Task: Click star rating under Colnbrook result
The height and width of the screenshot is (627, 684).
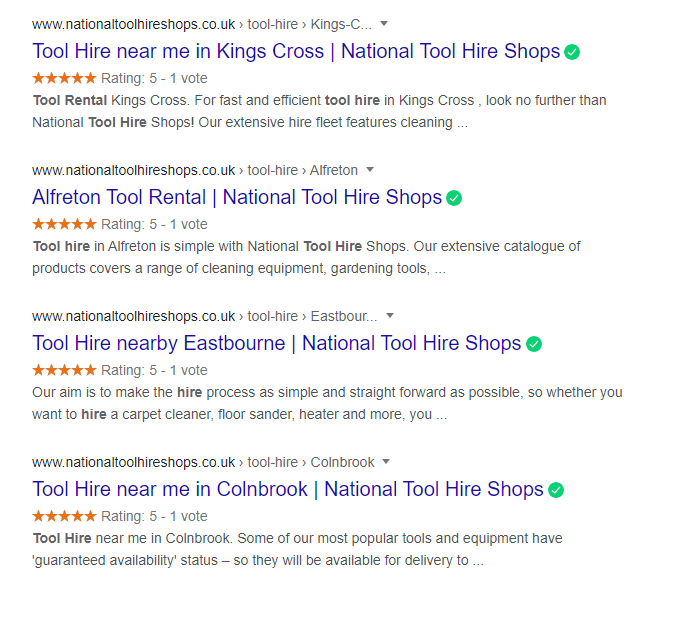Action: [64, 517]
